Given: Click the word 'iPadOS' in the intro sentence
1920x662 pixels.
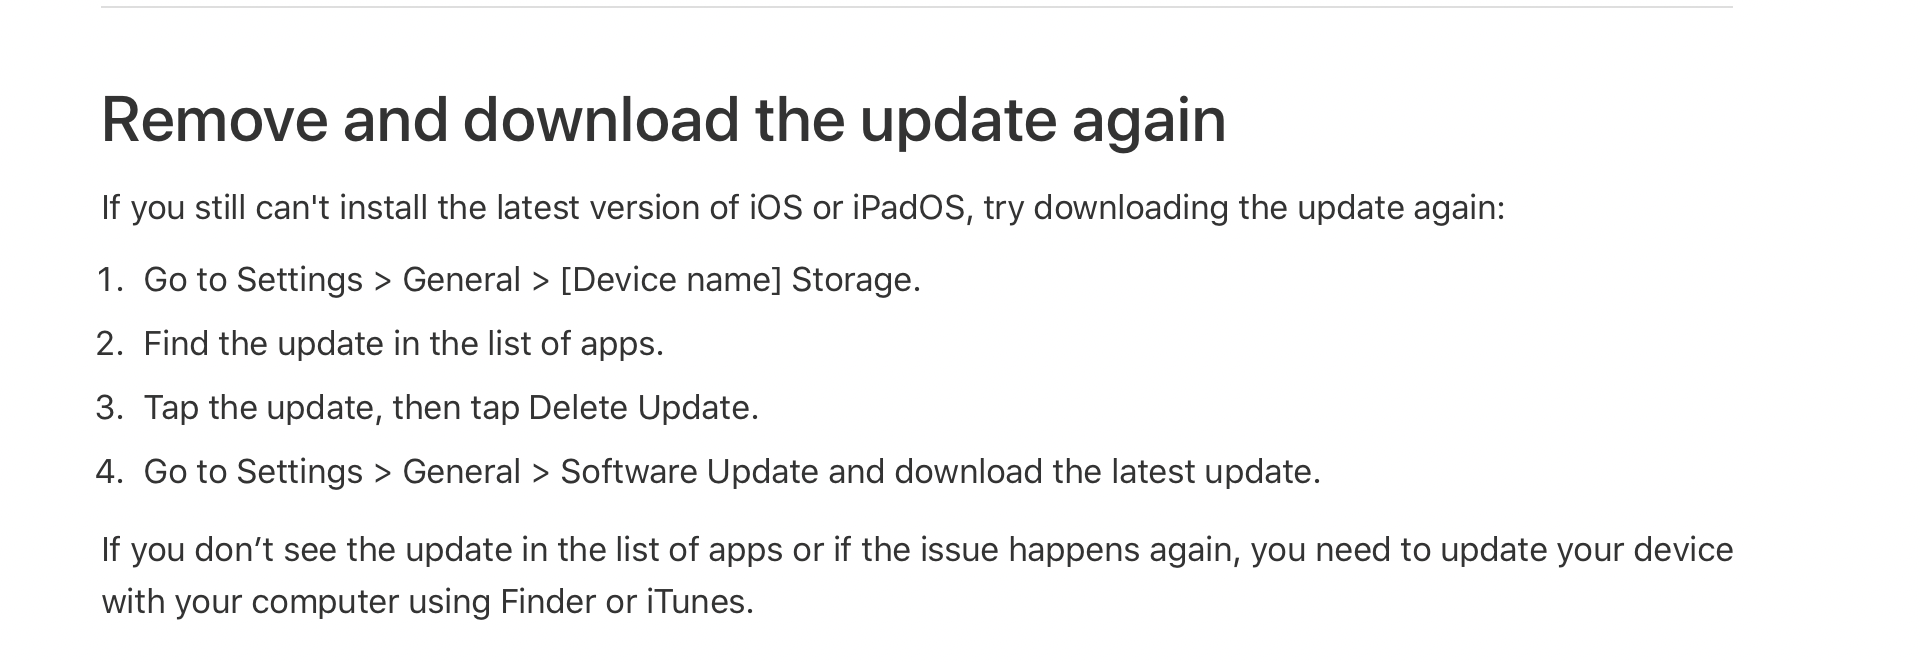Looking at the screenshot, I should (909, 208).
